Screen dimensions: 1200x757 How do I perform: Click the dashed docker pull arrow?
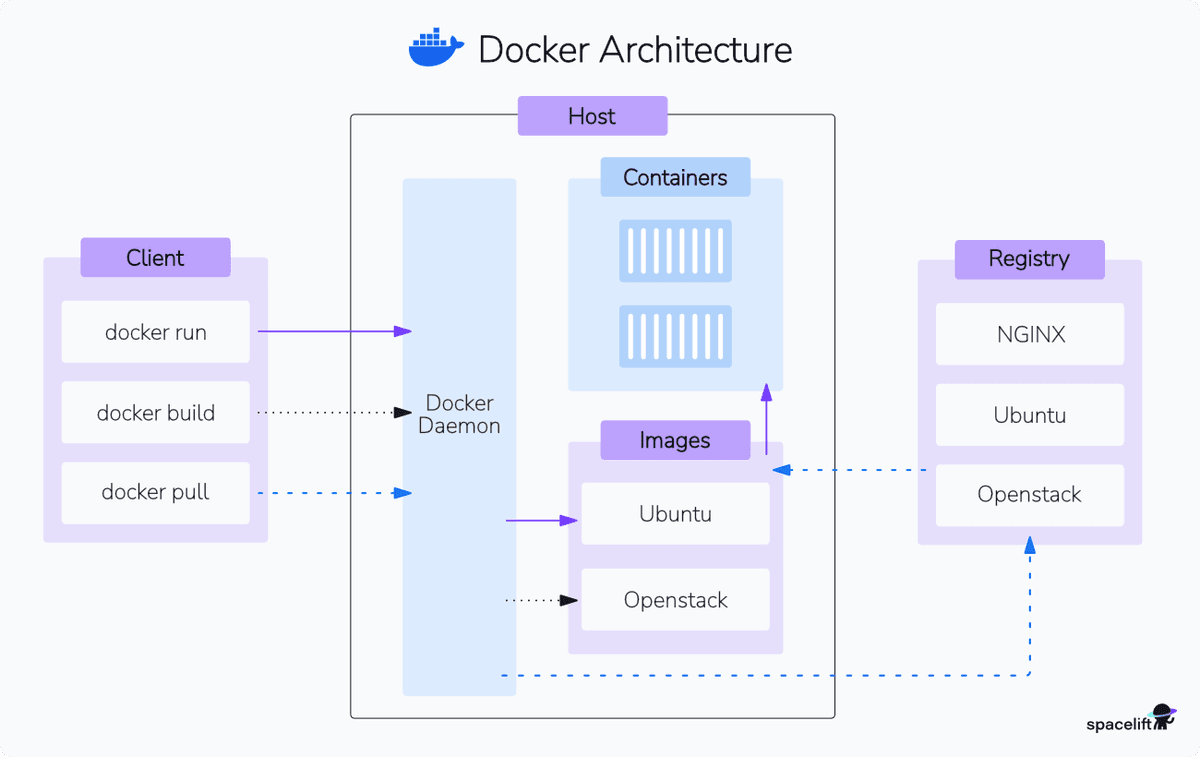click(335, 492)
